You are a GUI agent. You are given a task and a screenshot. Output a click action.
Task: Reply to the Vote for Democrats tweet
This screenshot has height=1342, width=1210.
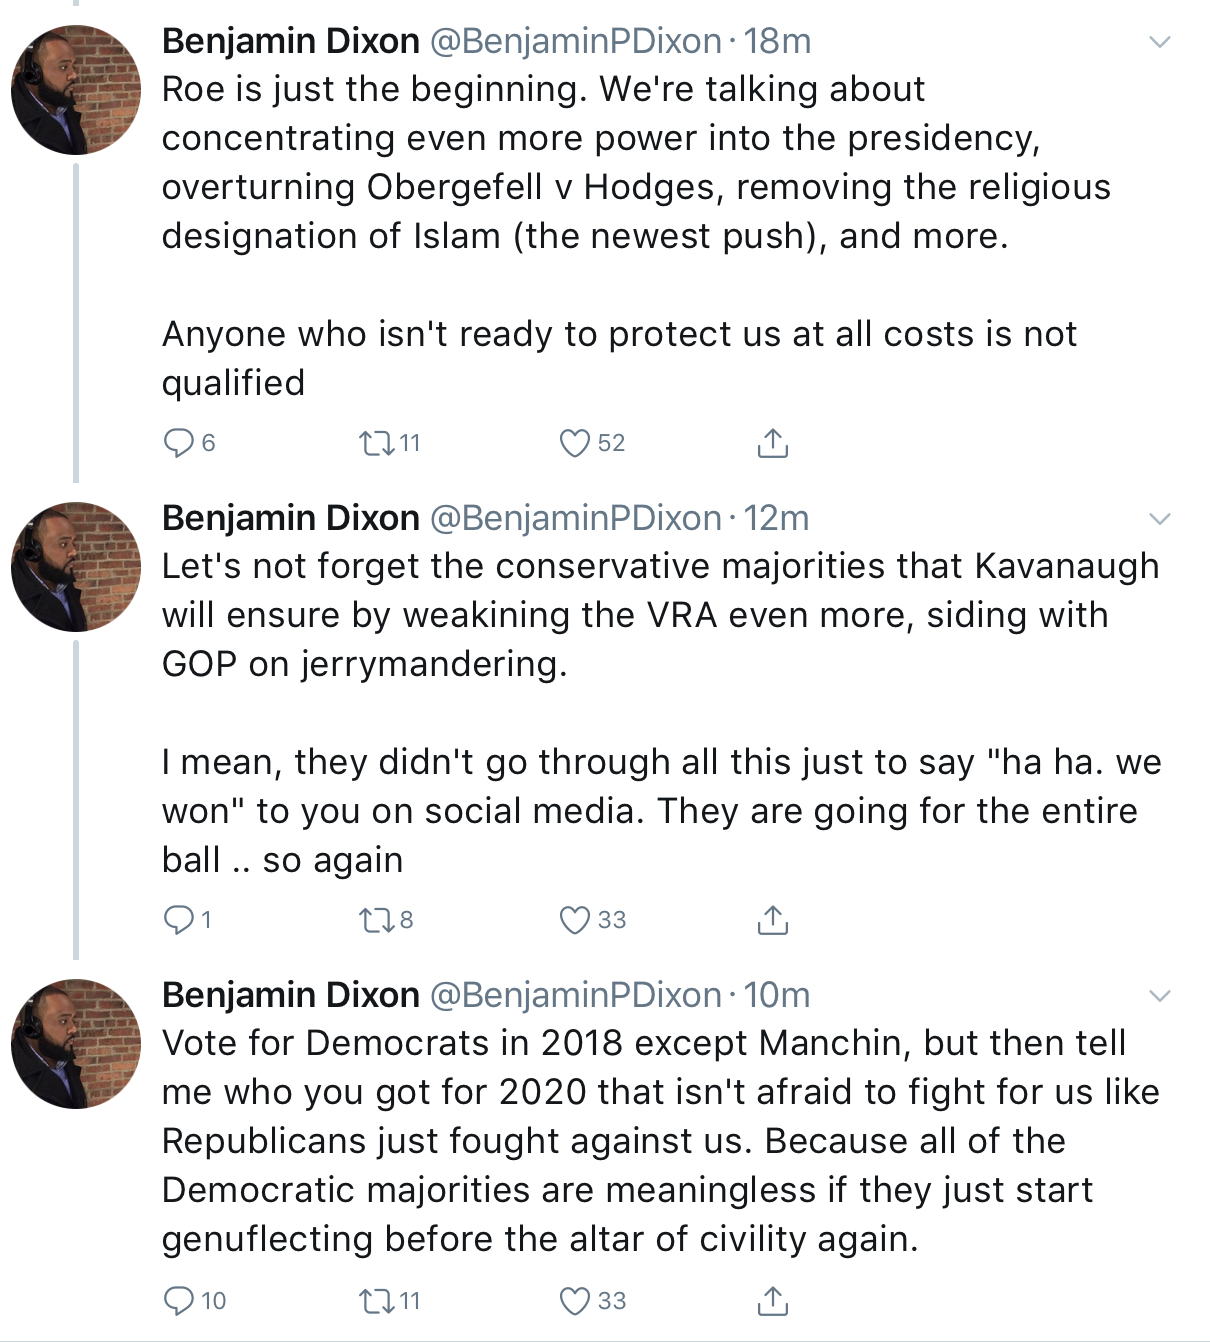pyautogui.click(x=179, y=1300)
